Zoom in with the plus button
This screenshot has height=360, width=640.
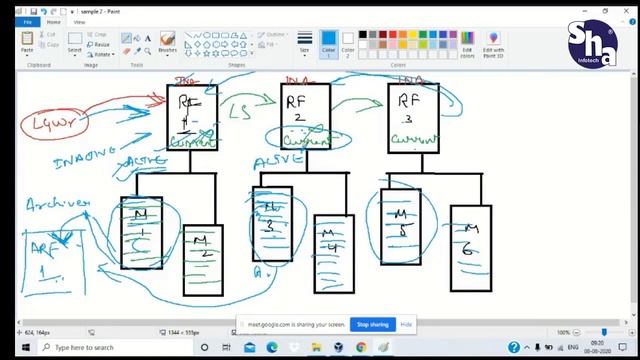(632, 333)
